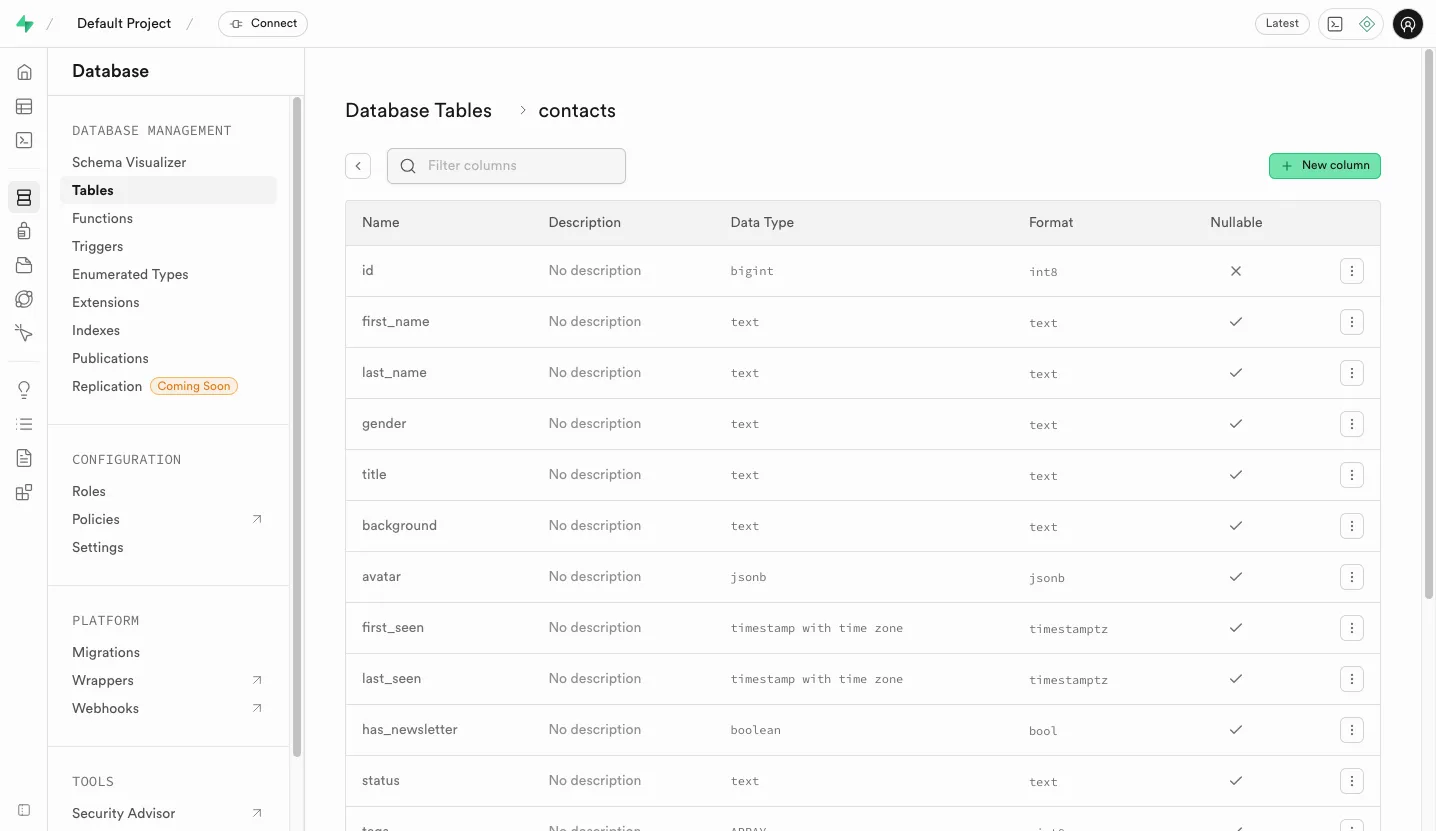Open the SQL Editor sidebar icon
1436x831 pixels.
24,140
